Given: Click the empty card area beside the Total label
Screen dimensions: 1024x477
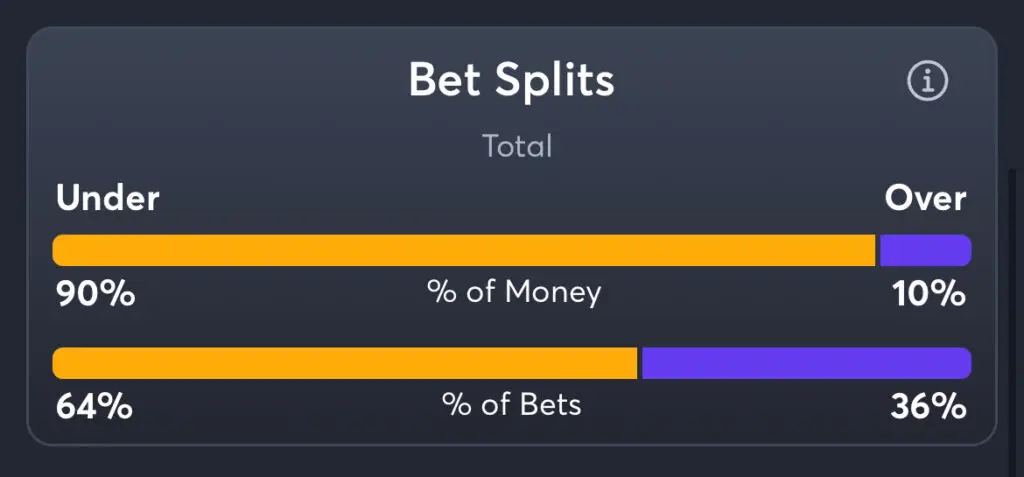Looking at the screenshot, I should point(718,146).
